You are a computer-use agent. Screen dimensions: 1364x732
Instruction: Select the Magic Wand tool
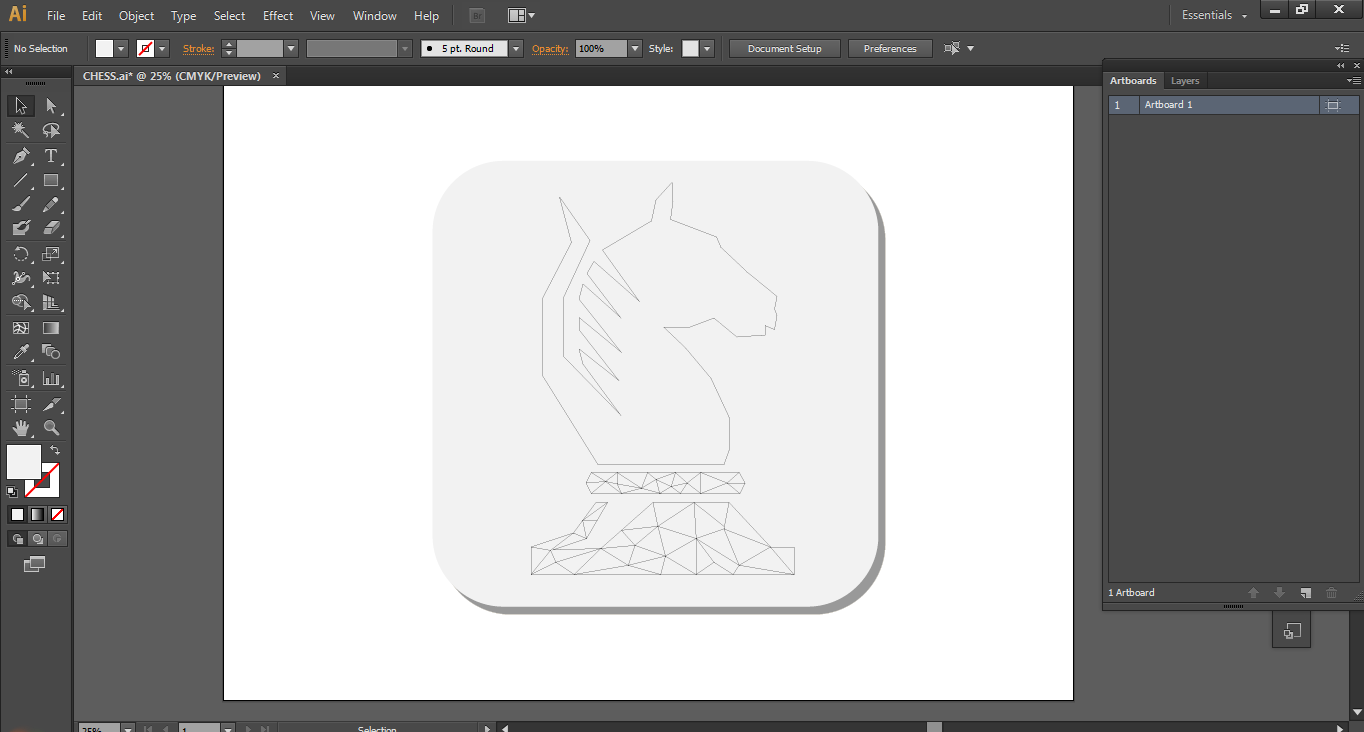(x=21, y=130)
